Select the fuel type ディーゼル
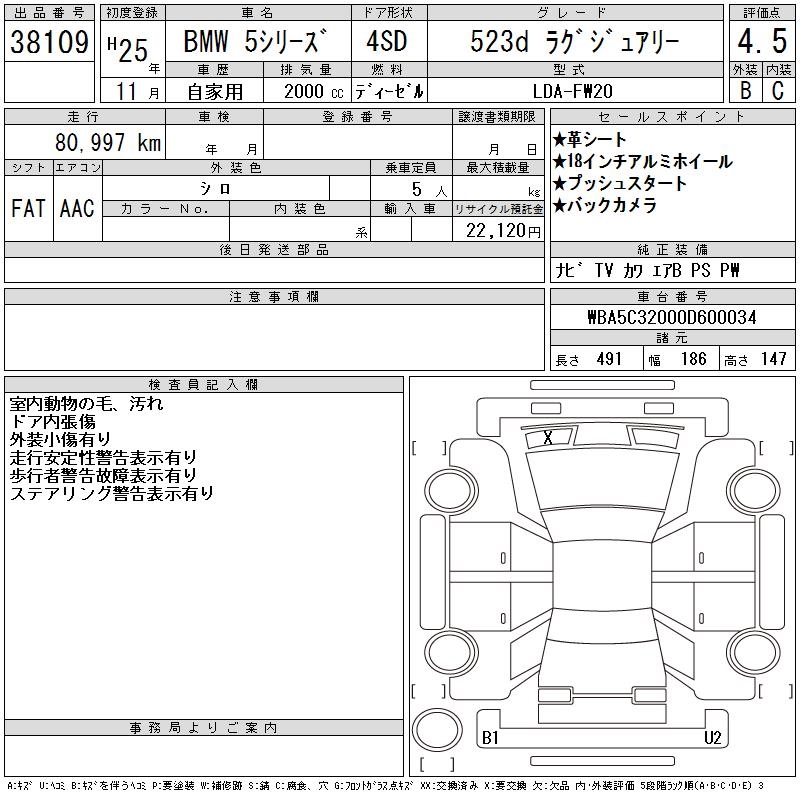Viewport: 800px width, 800px height. pos(389,91)
